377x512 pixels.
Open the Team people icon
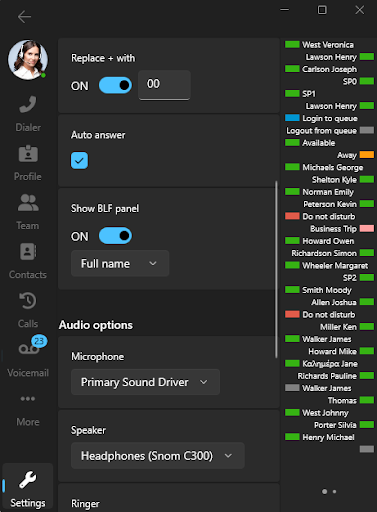coord(28,203)
